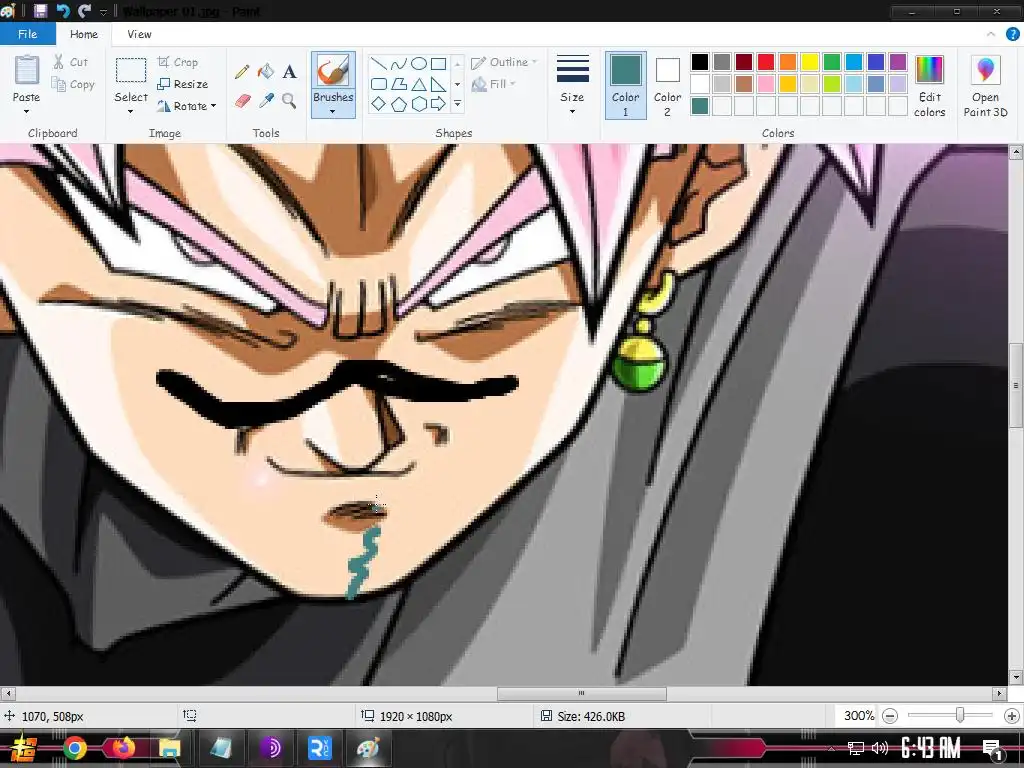Collapse the ribbon with the chevron
This screenshot has width=1024, height=768.
click(x=991, y=34)
